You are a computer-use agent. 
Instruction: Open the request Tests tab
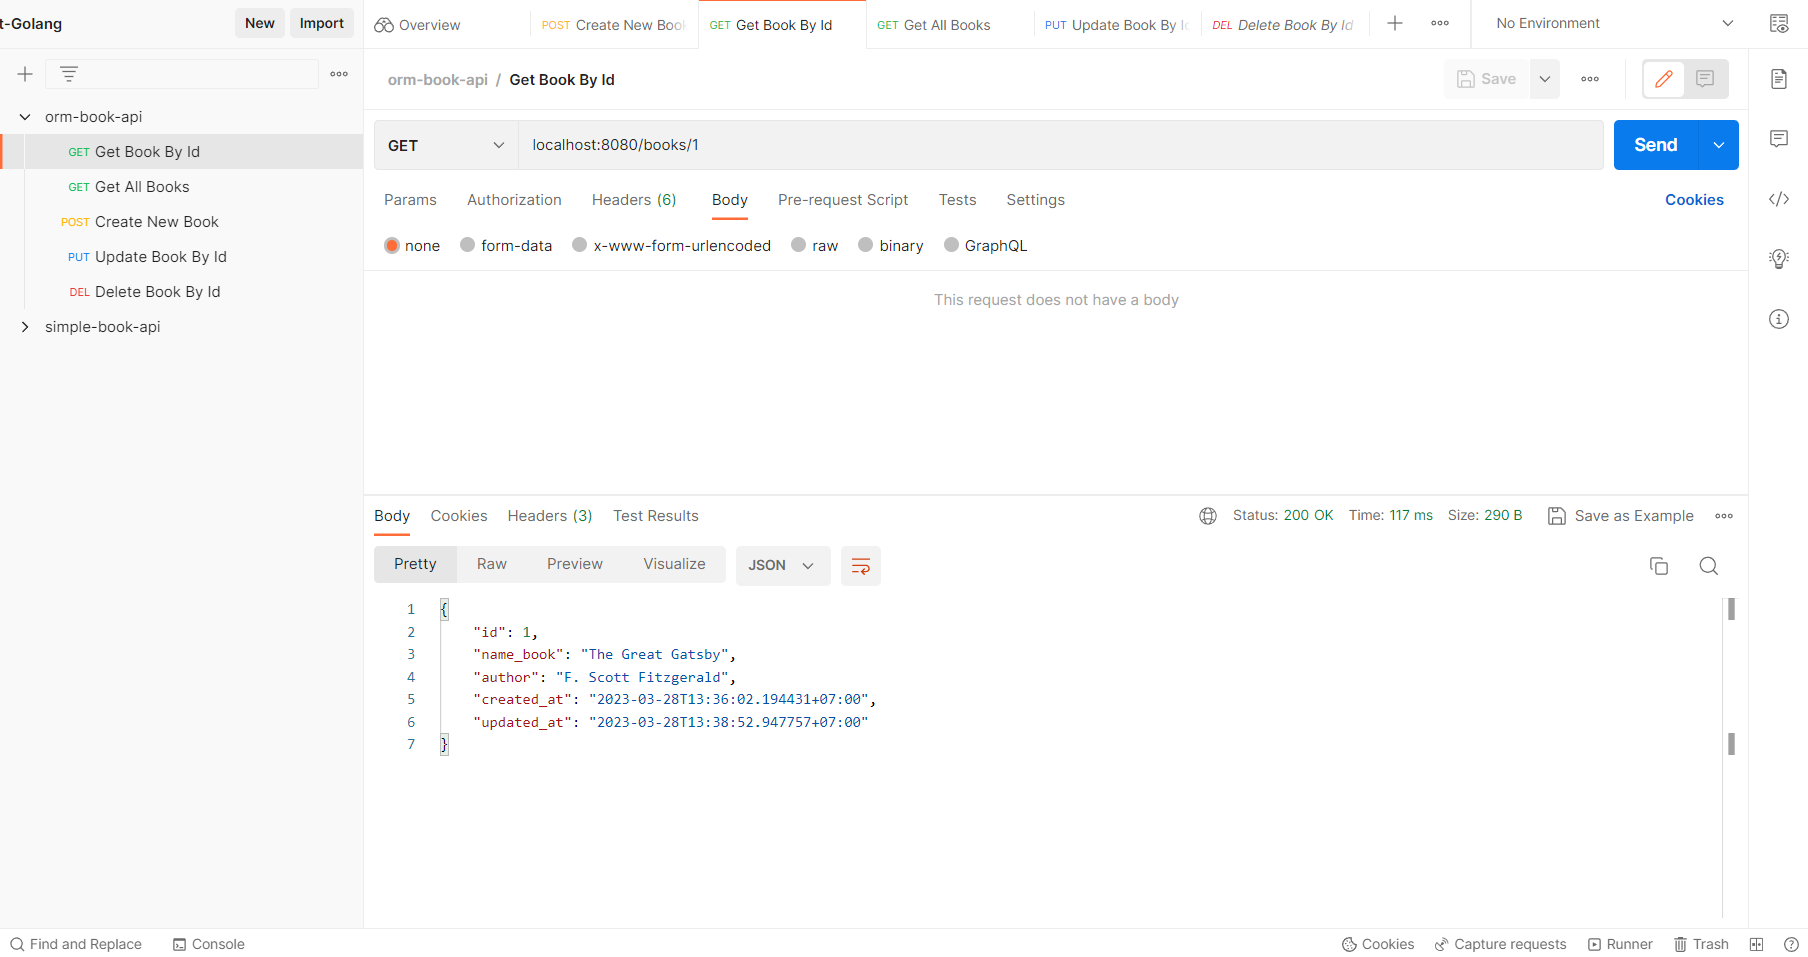(957, 200)
